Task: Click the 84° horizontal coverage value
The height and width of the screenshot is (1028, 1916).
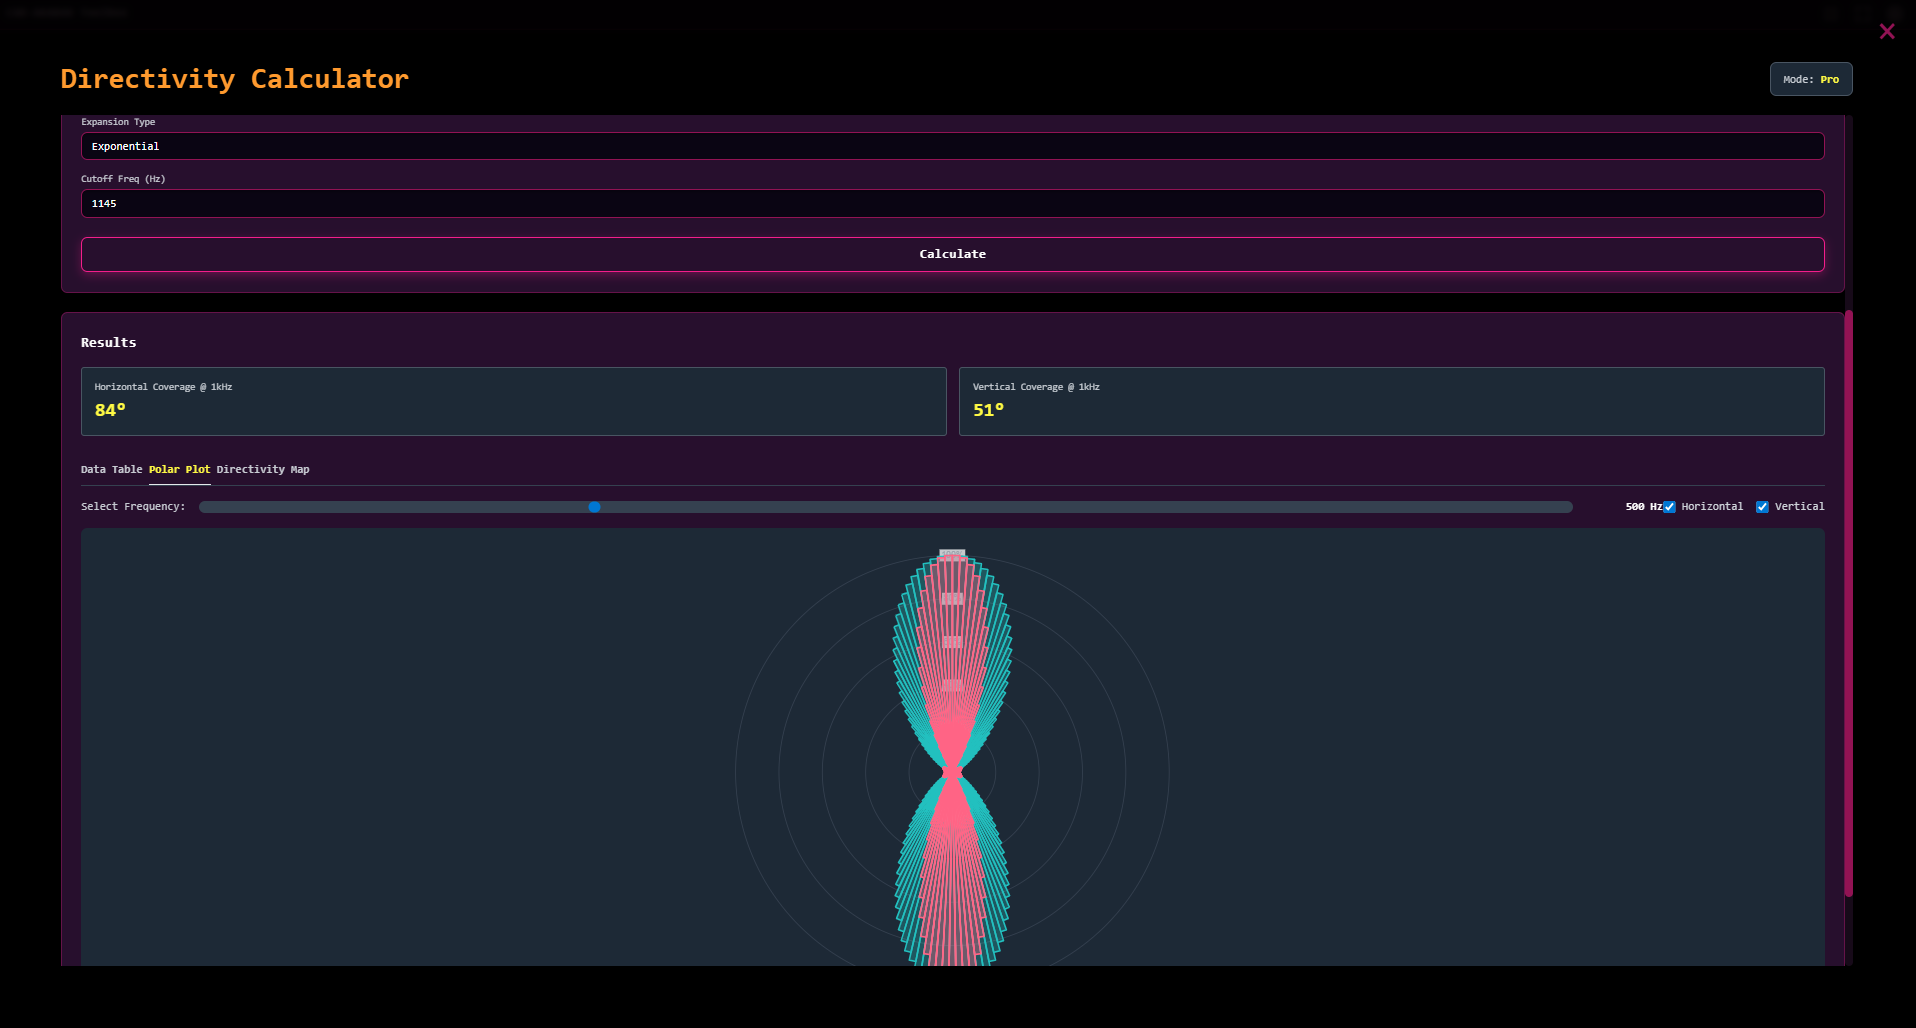Action: tap(110, 410)
